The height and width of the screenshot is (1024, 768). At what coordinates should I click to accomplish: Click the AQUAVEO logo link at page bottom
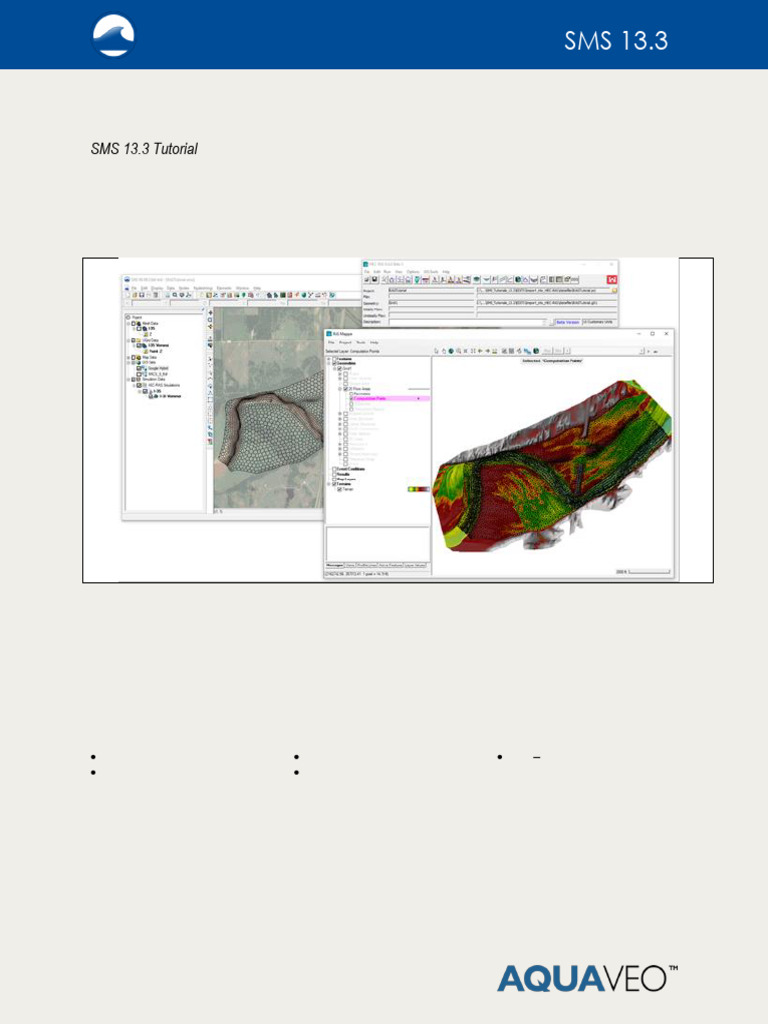coord(588,979)
